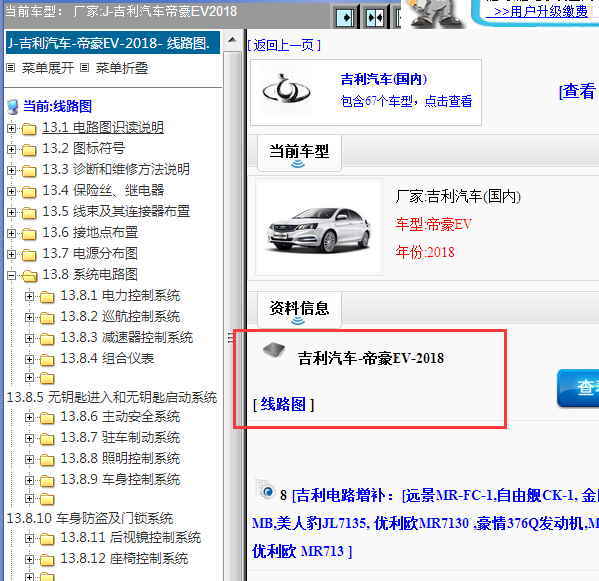Viewport: 599px width, 581px height.
Task: Click folder icon of 13.3 诊断和维修方法说明
Action: click(29, 171)
